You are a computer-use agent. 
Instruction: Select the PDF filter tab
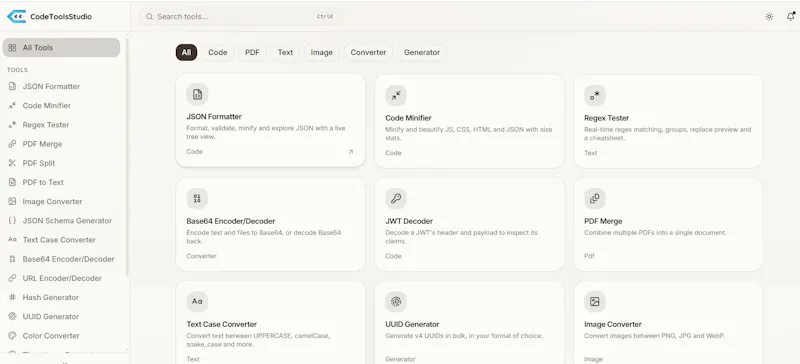pos(252,52)
